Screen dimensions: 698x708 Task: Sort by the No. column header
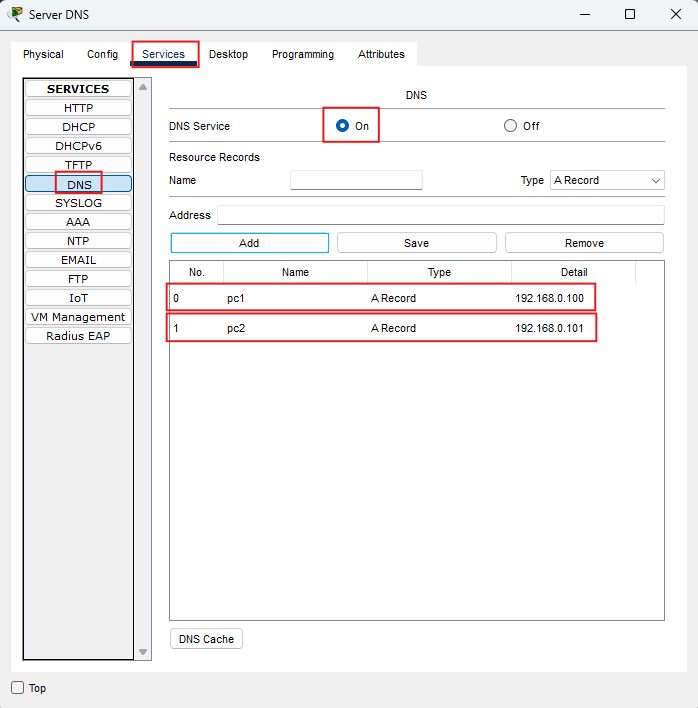197,272
